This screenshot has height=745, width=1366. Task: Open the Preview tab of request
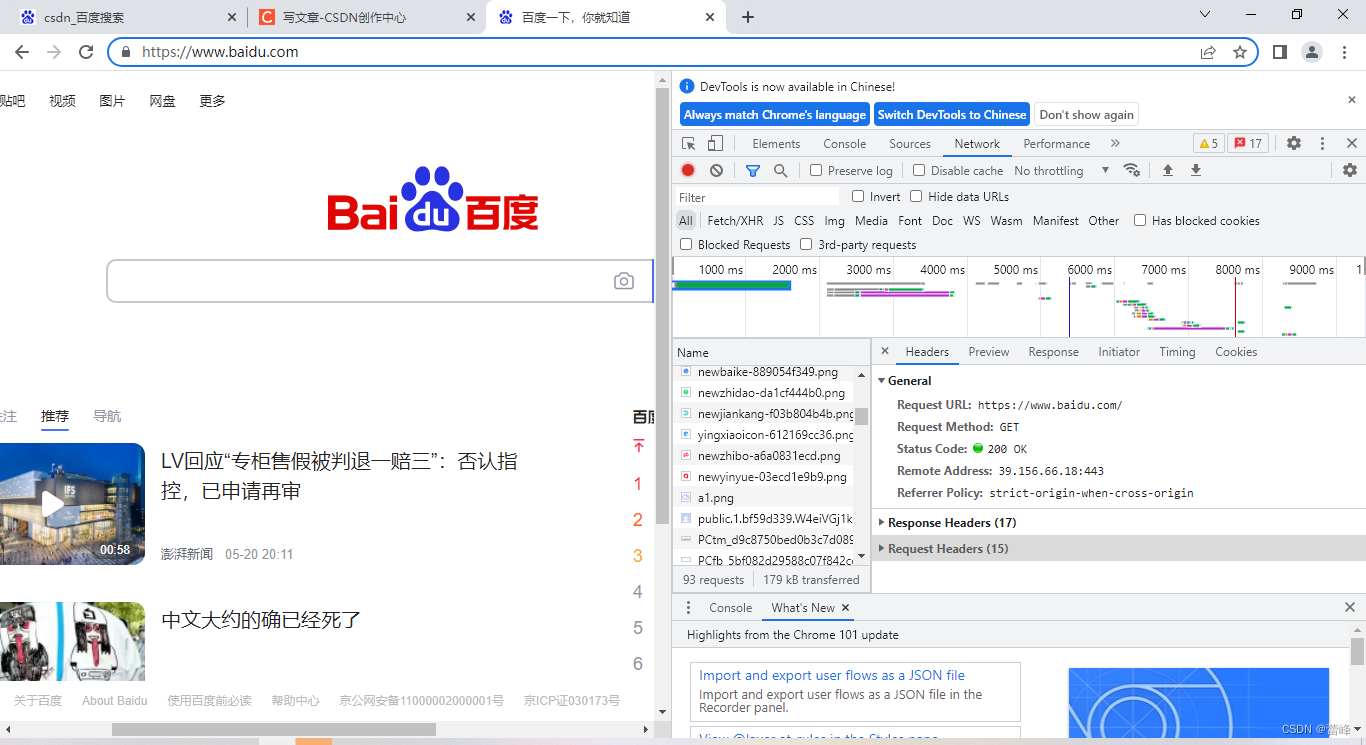point(989,351)
